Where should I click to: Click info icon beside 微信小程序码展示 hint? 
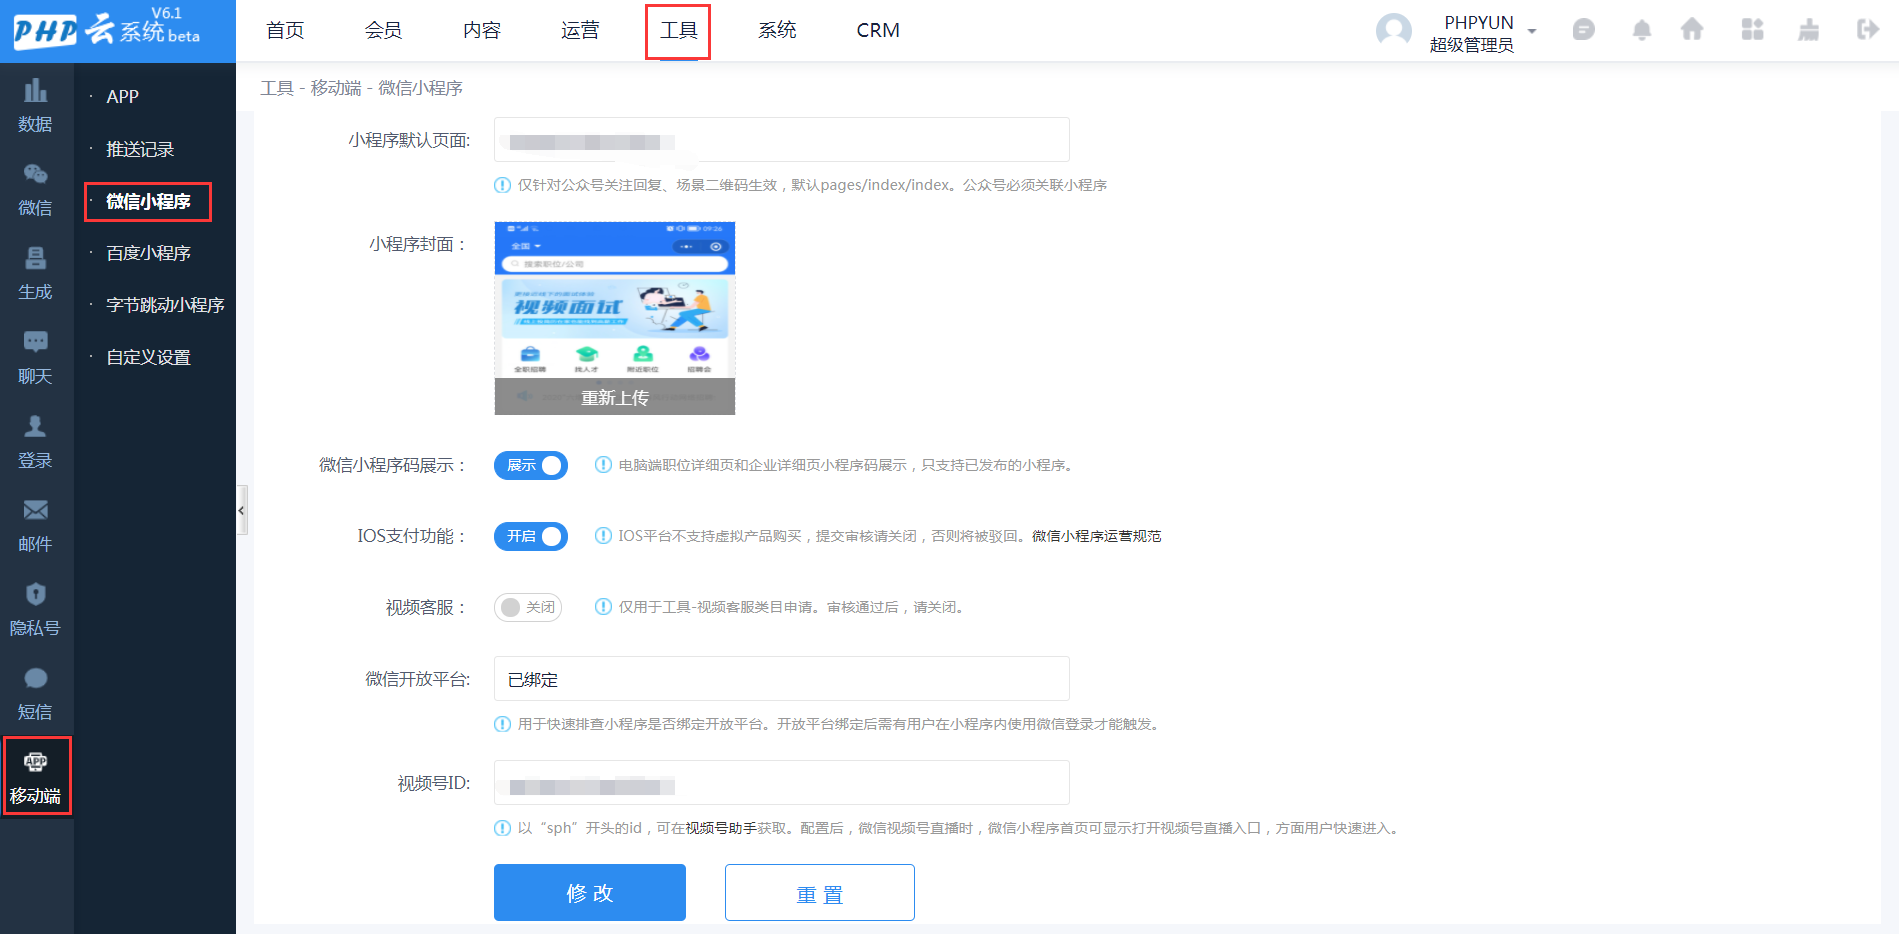[603, 465]
